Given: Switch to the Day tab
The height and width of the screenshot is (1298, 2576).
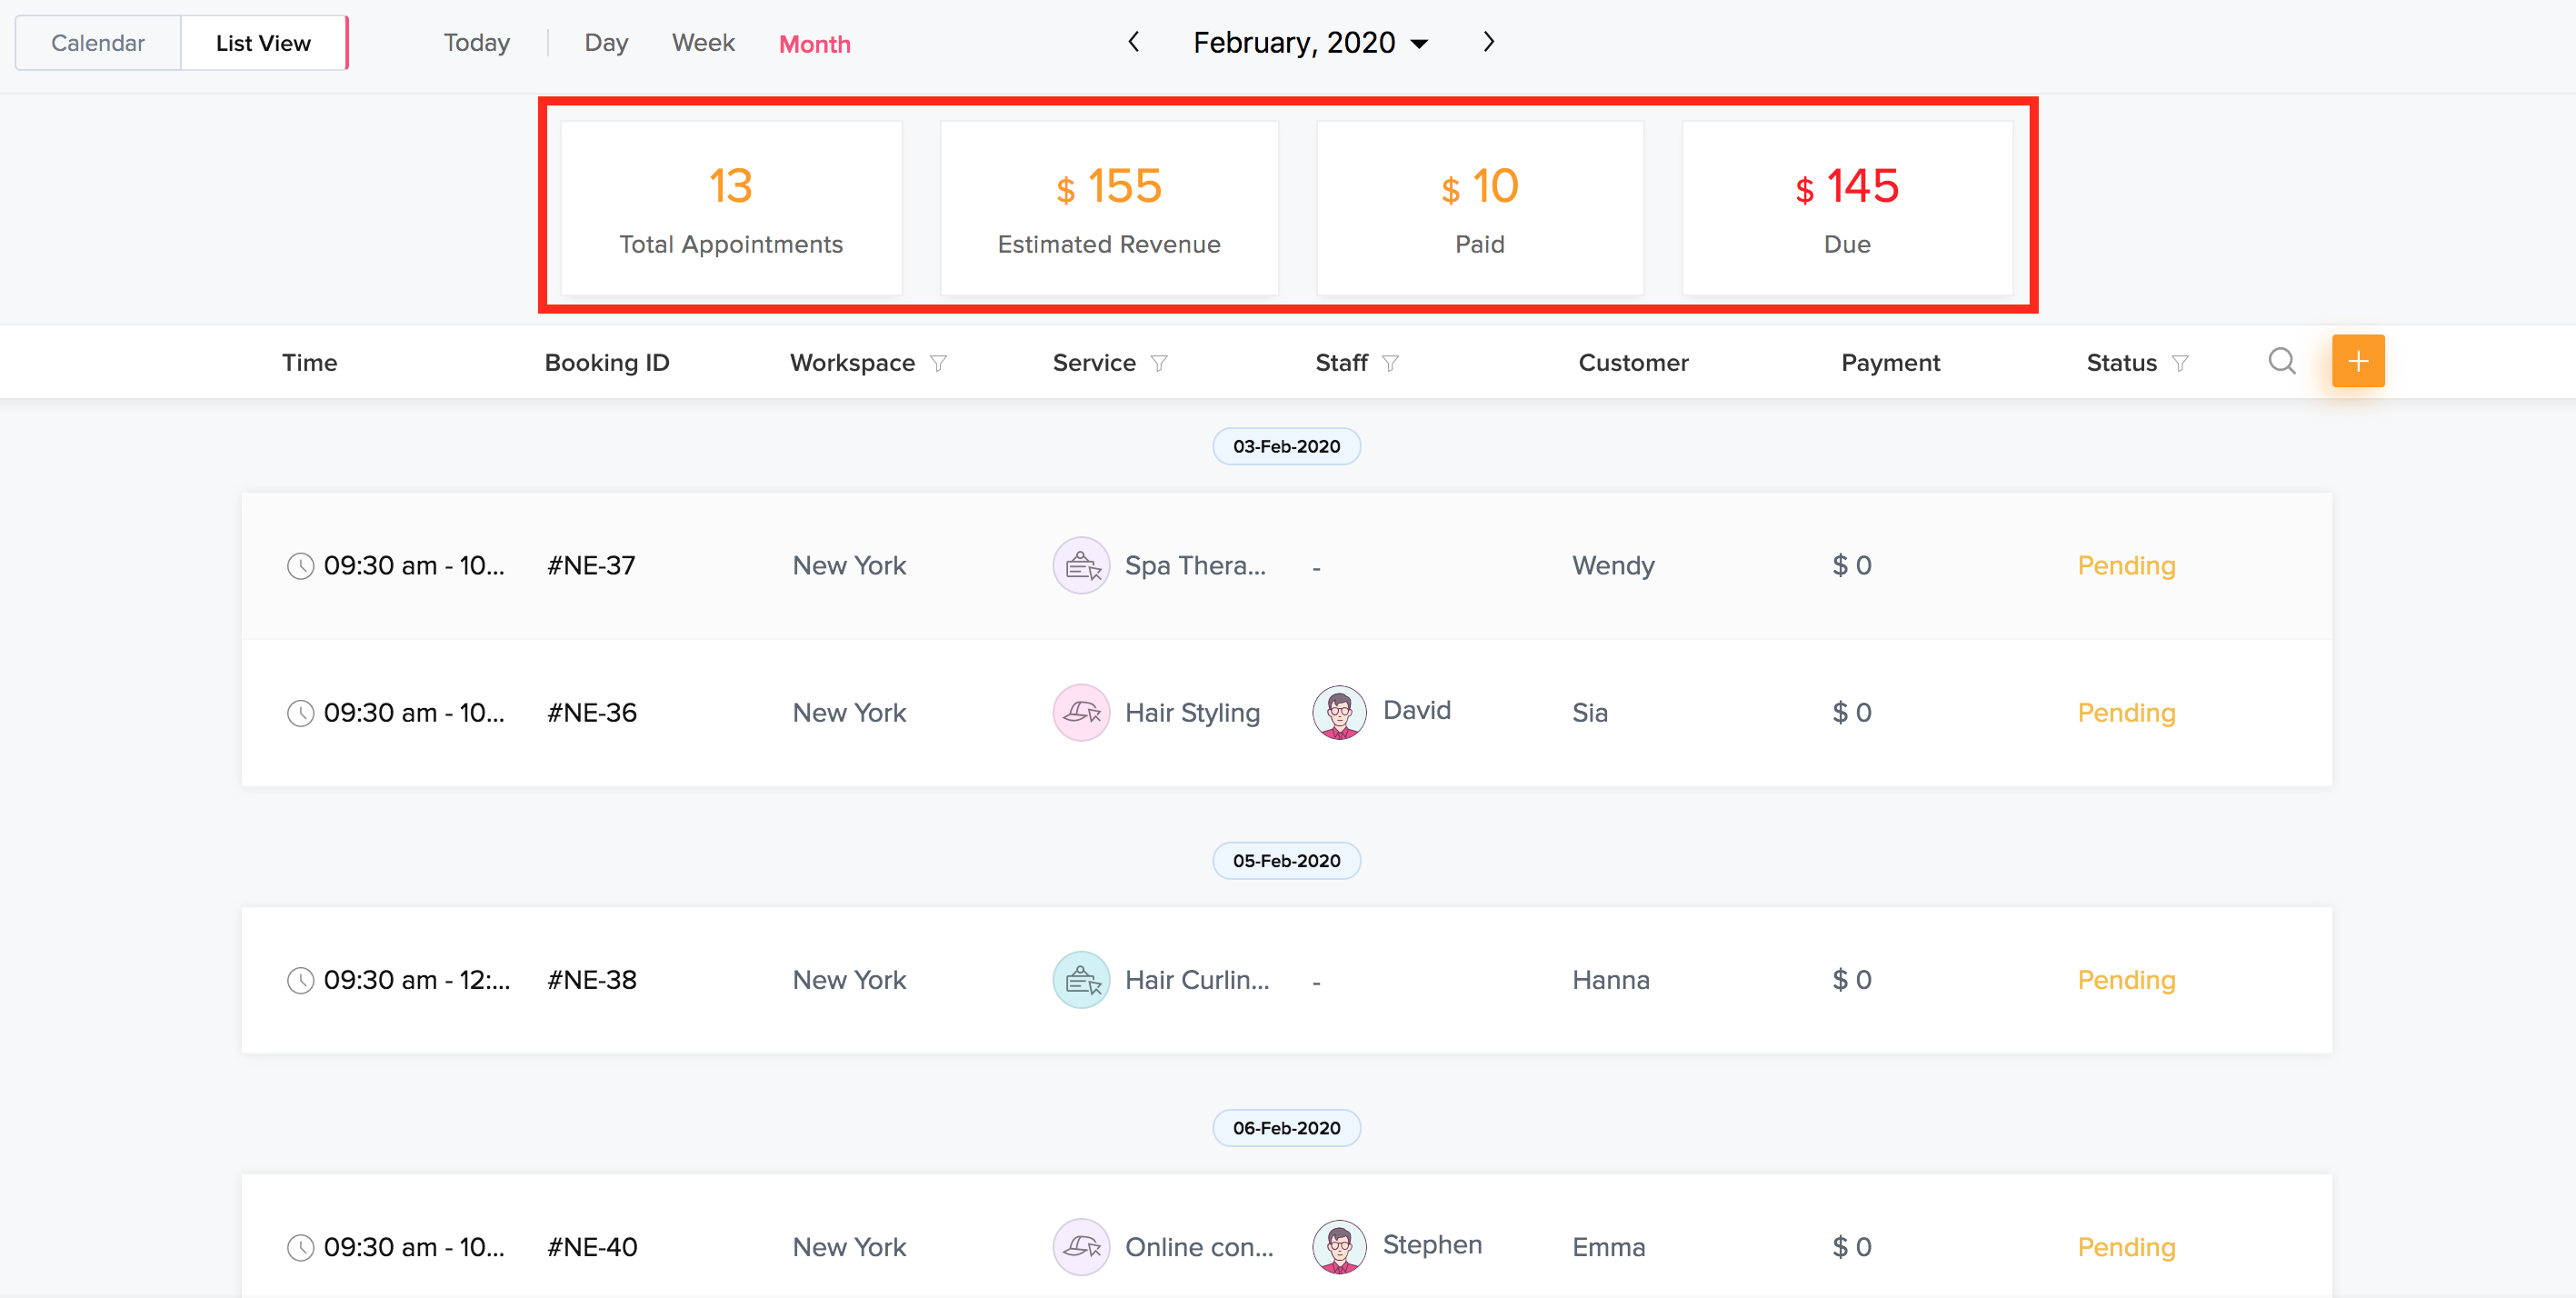Looking at the screenshot, I should [606, 43].
